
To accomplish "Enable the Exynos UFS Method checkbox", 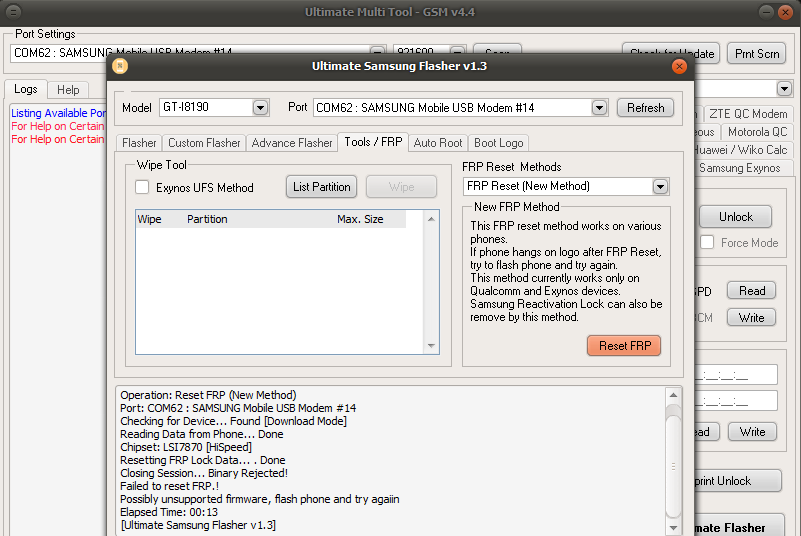I will click(x=142, y=187).
